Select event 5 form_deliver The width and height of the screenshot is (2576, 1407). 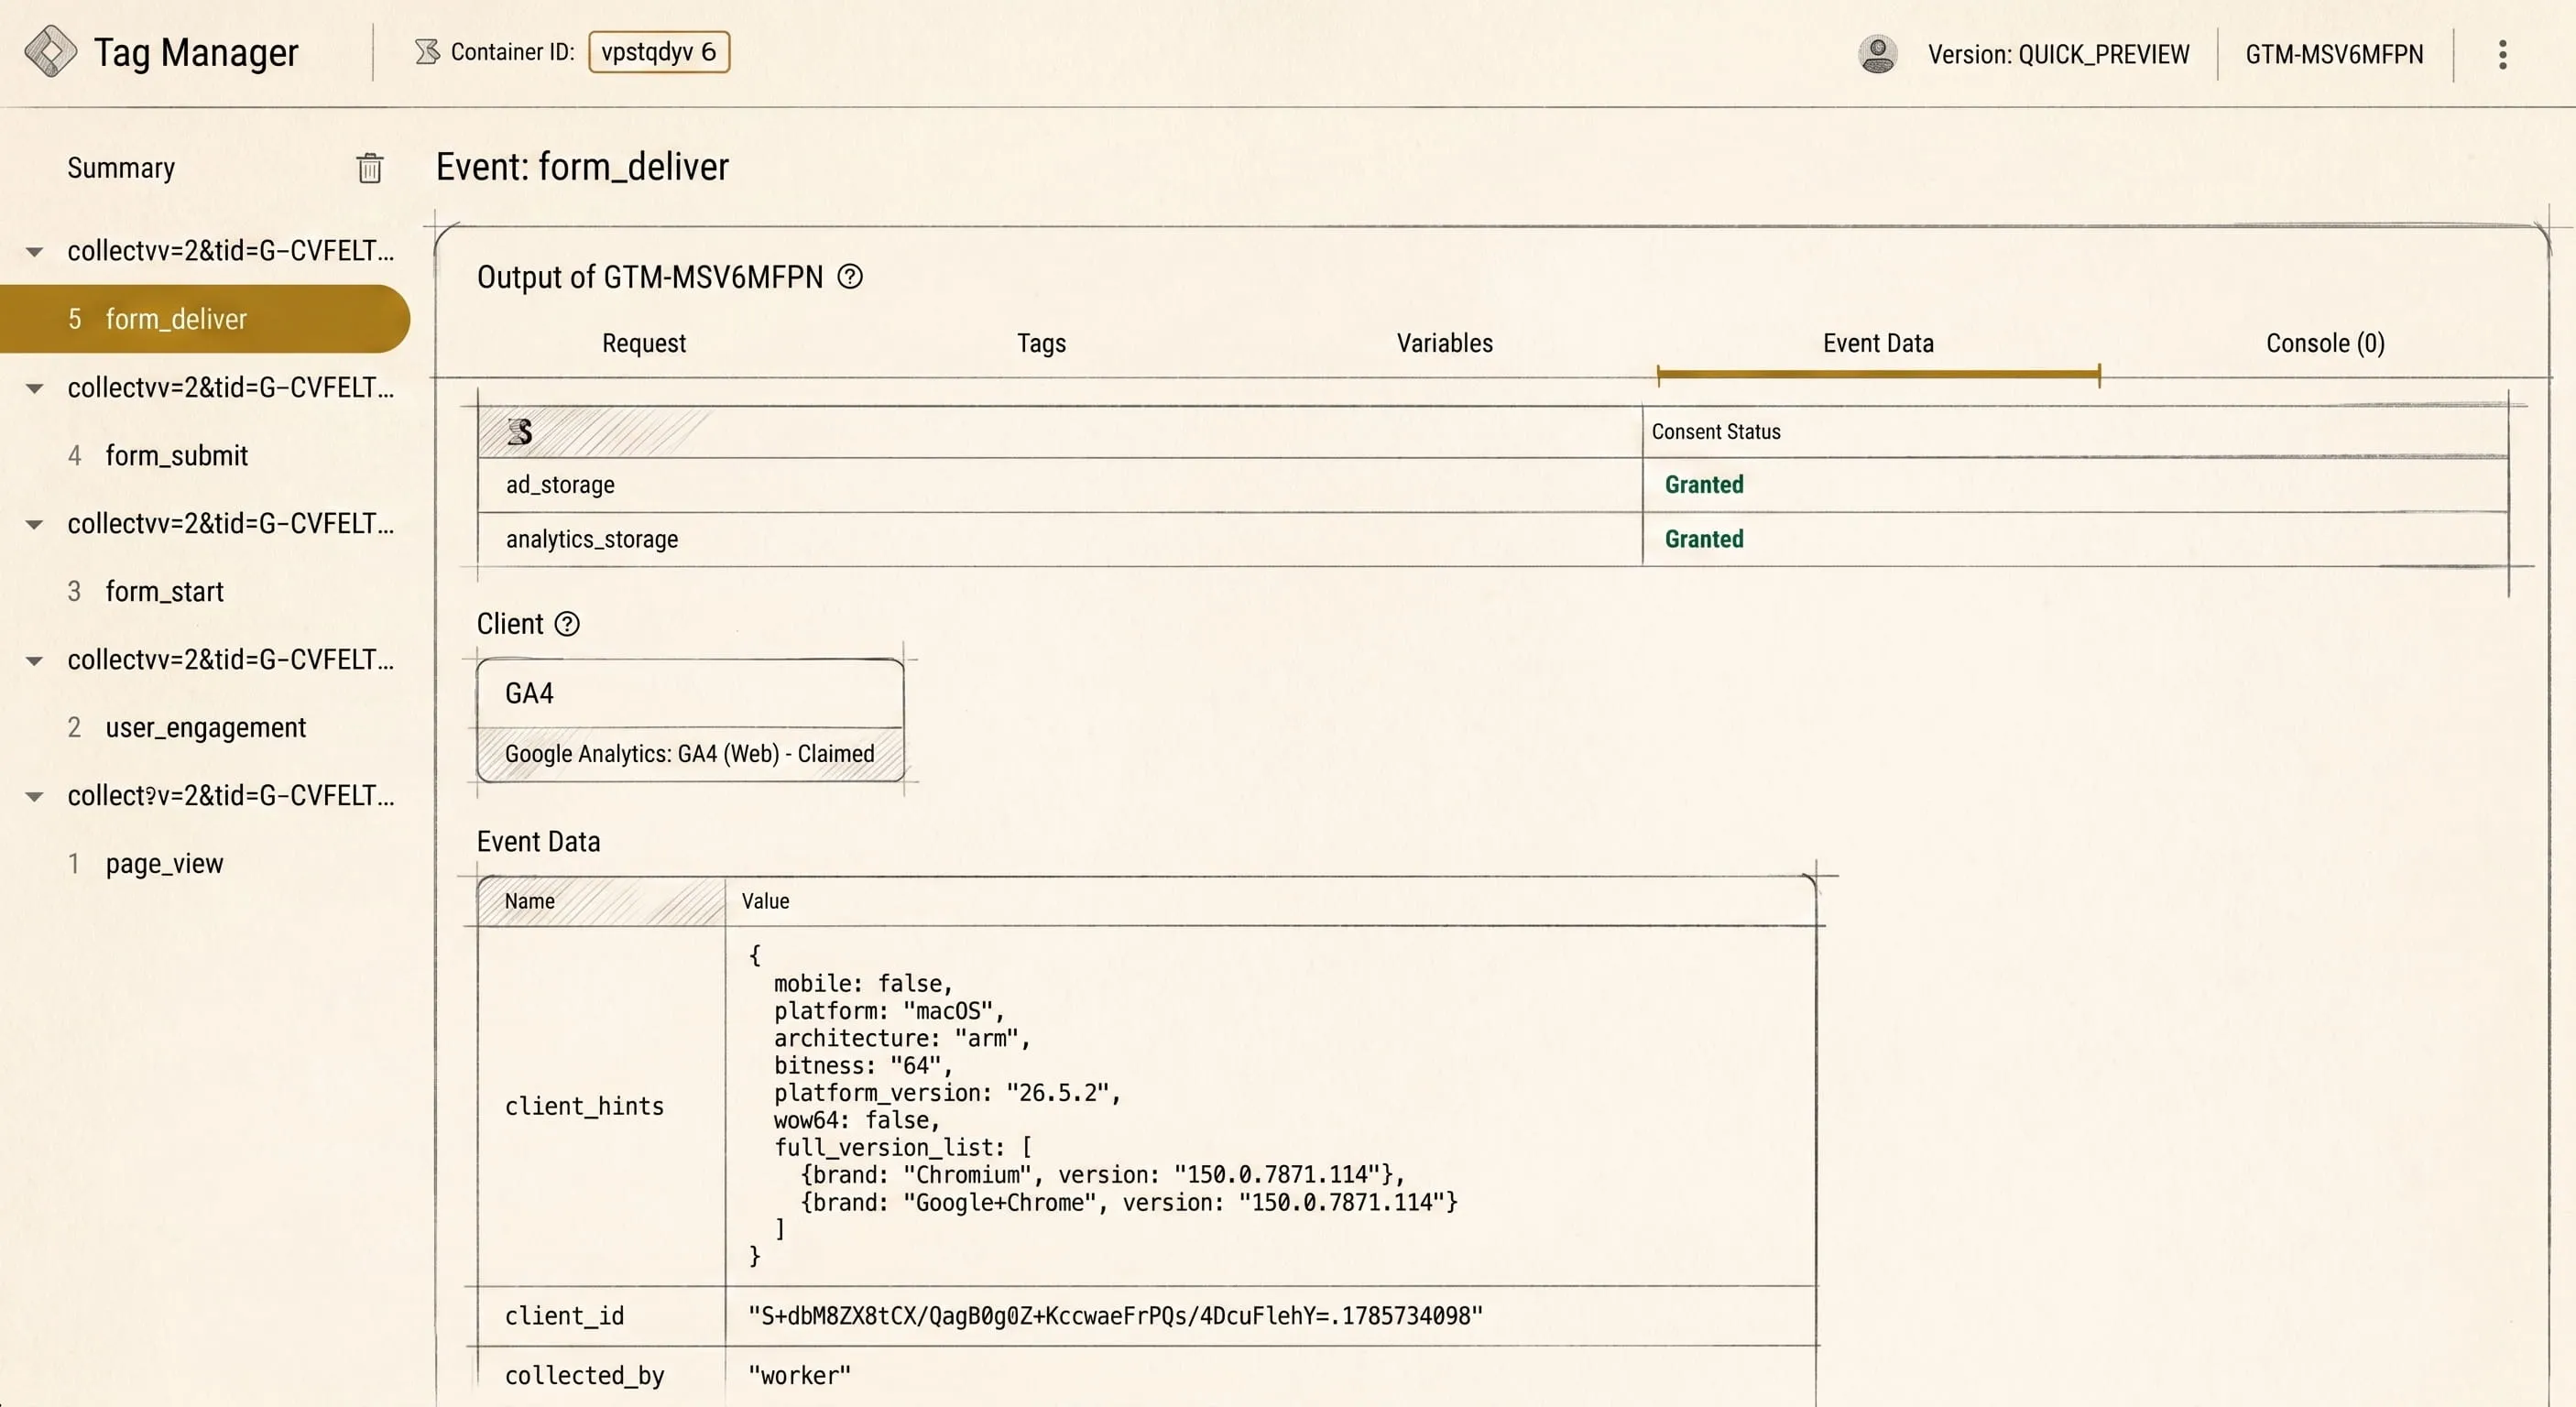204,319
